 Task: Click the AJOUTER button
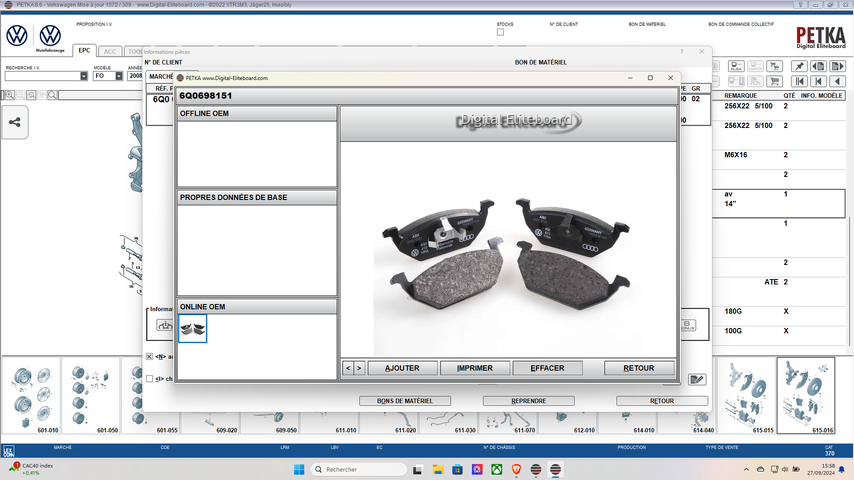tap(402, 368)
